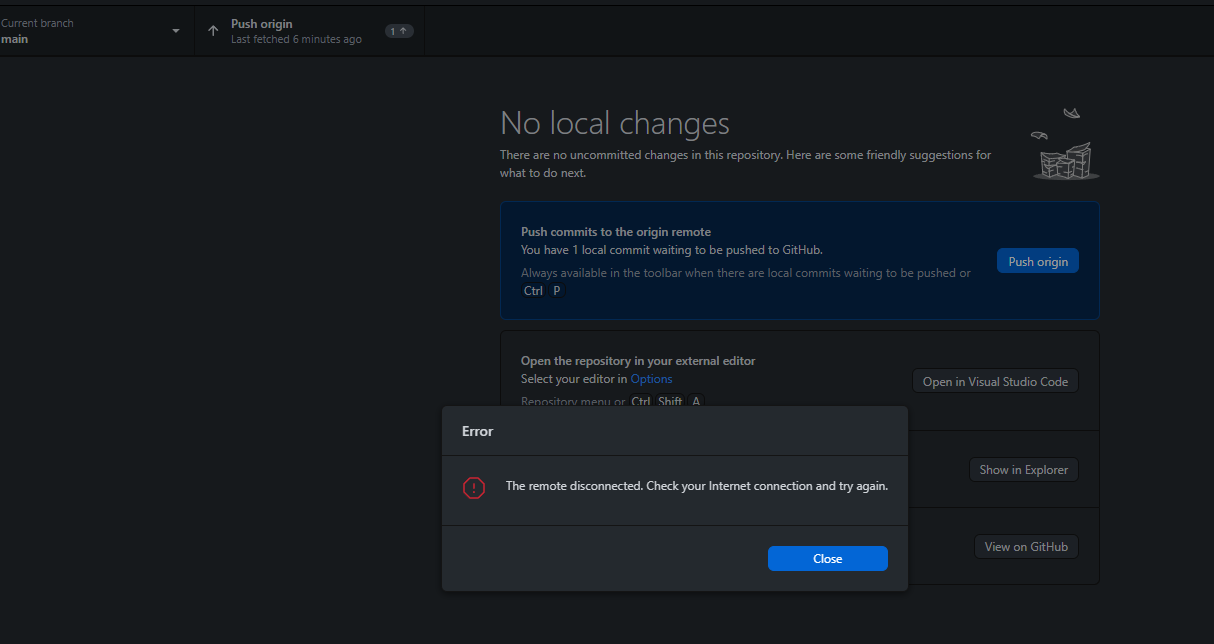Click the P key badge in push hint
Screen dimensions: 1214x644
pos(557,291)
